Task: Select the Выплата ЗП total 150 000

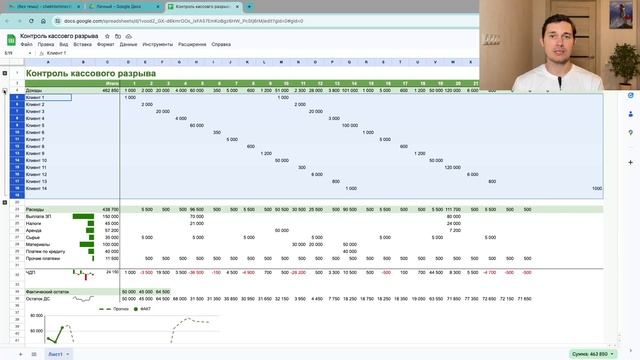Action: [108, 216]
